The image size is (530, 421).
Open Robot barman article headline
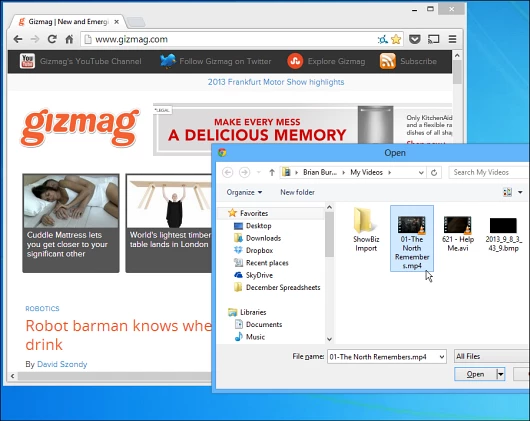tap(118, 335)
